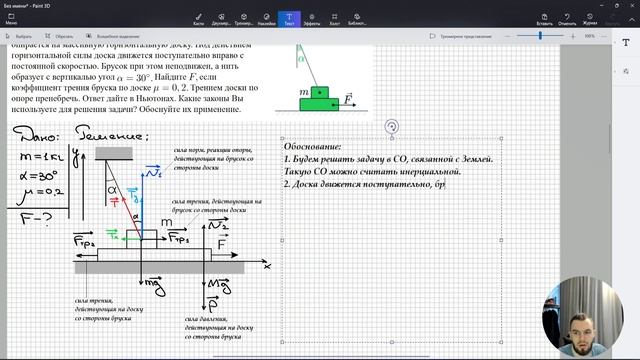The width and height of the screenshot is (640, 360).
Task: Click the 'Обоснование:' heading text
Action: (x=312, y=147)
